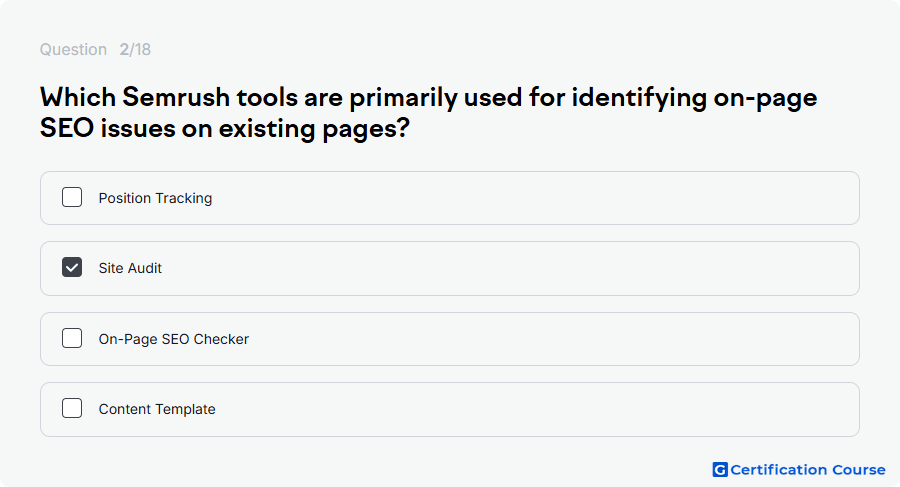Image resolution: width=900 pixels, height=487 pixels.
Task: Click the 2/18 question counter
Action: (135, 49)
